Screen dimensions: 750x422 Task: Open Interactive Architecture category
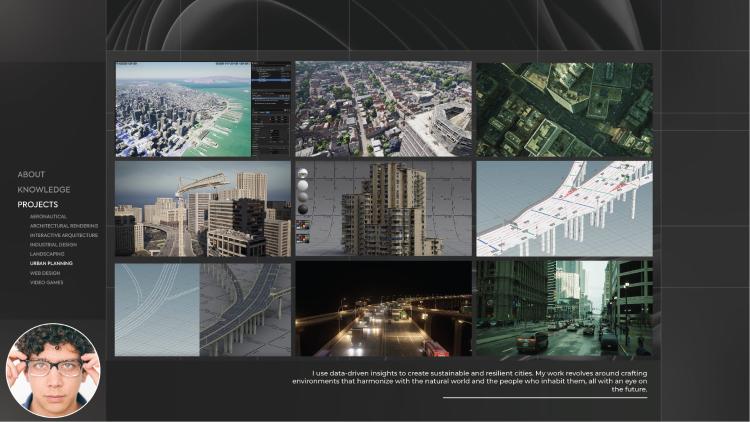64,235
